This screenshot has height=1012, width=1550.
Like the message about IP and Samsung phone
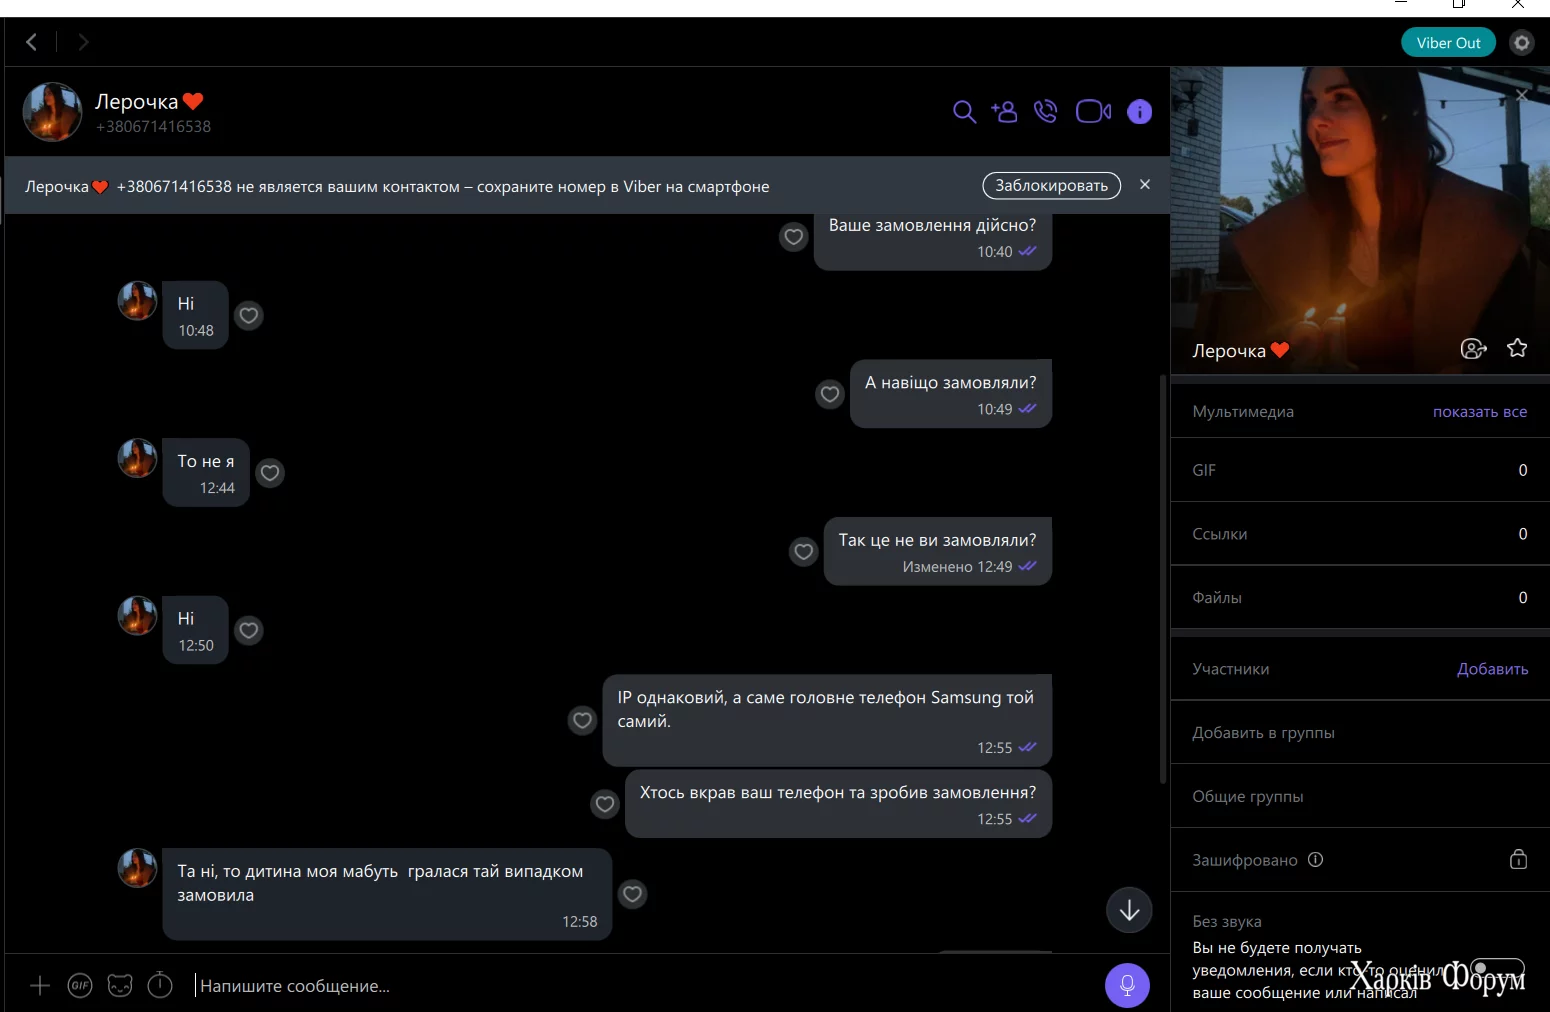[x=583, y=720]
